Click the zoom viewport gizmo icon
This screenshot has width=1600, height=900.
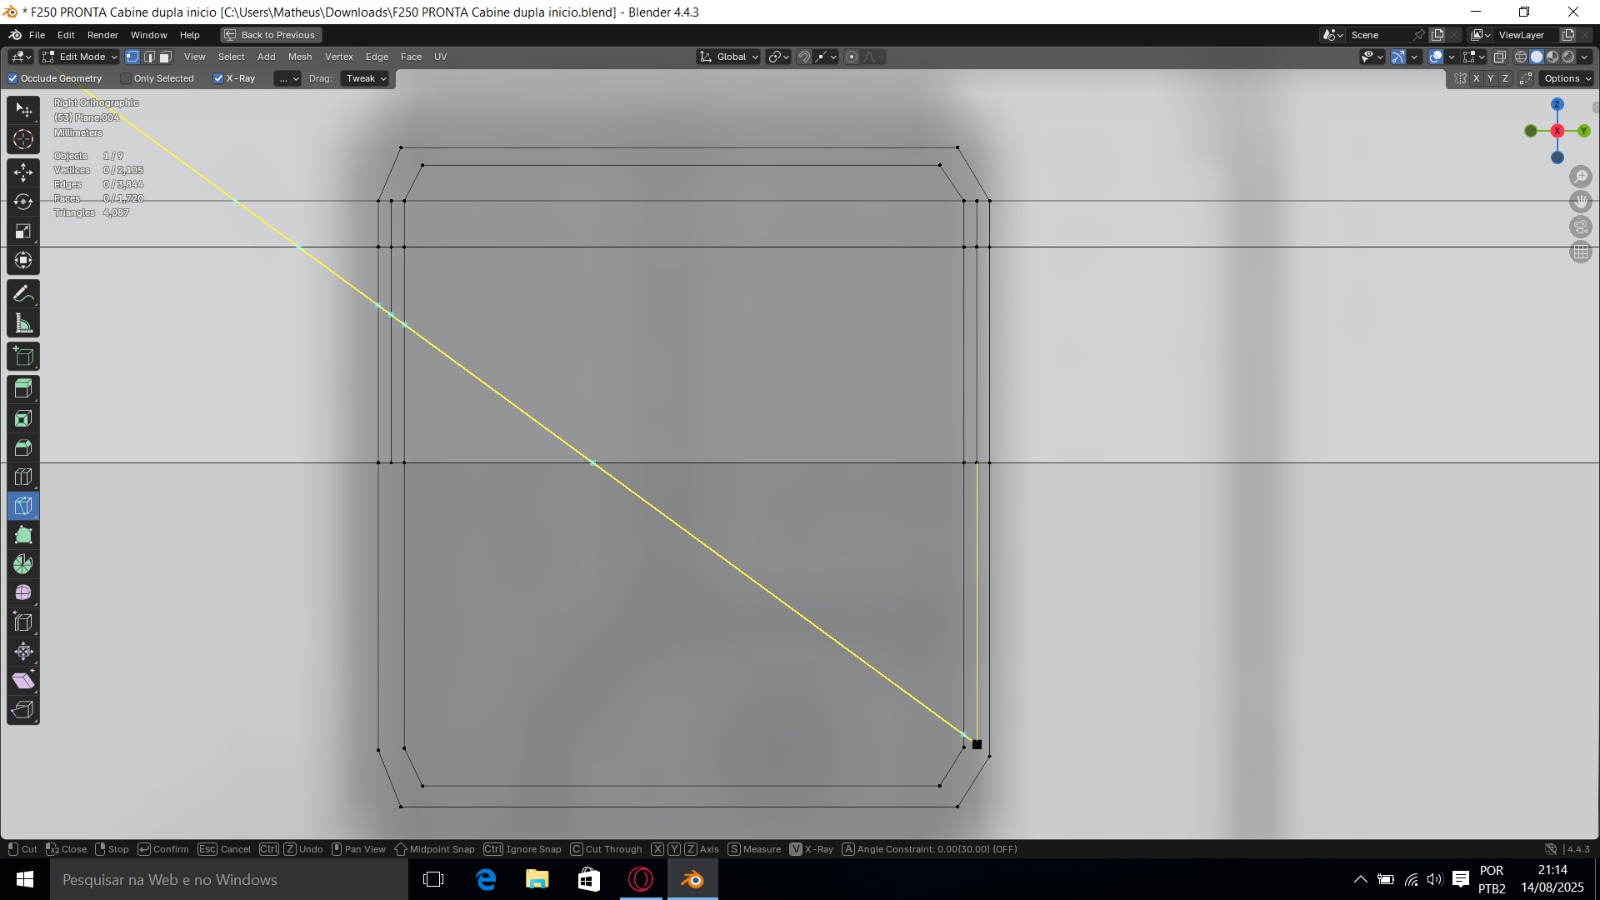1581,177
